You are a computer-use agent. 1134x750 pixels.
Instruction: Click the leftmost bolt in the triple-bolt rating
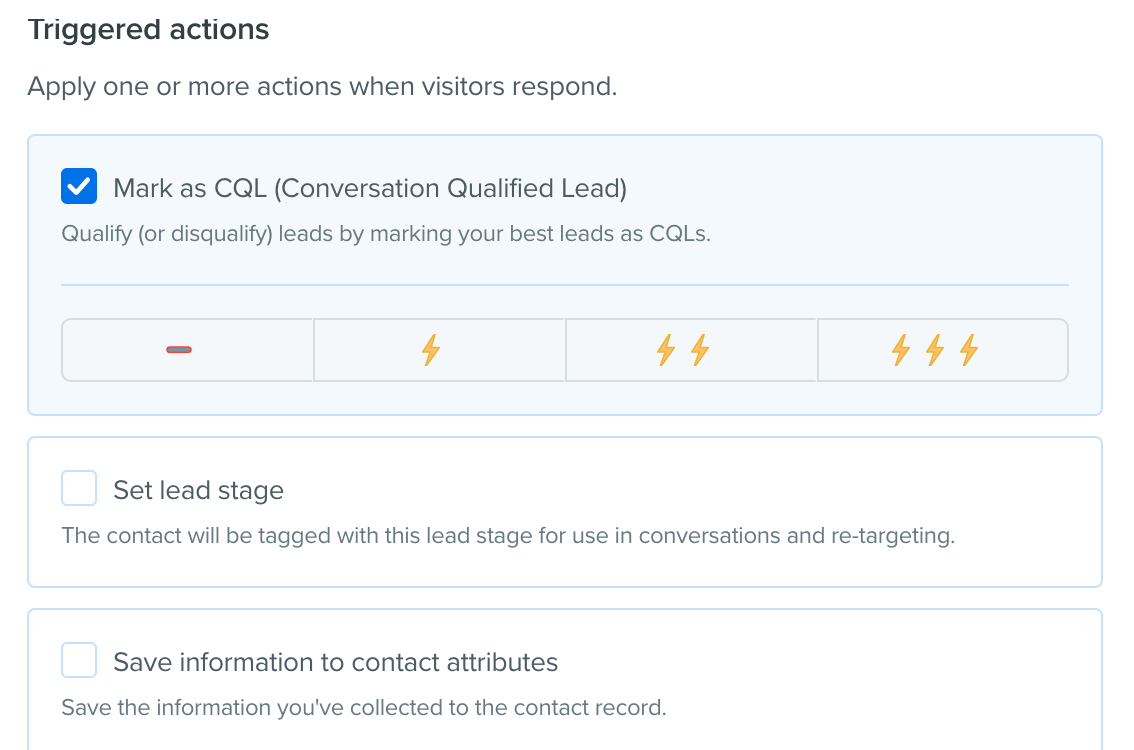[900, 350]
